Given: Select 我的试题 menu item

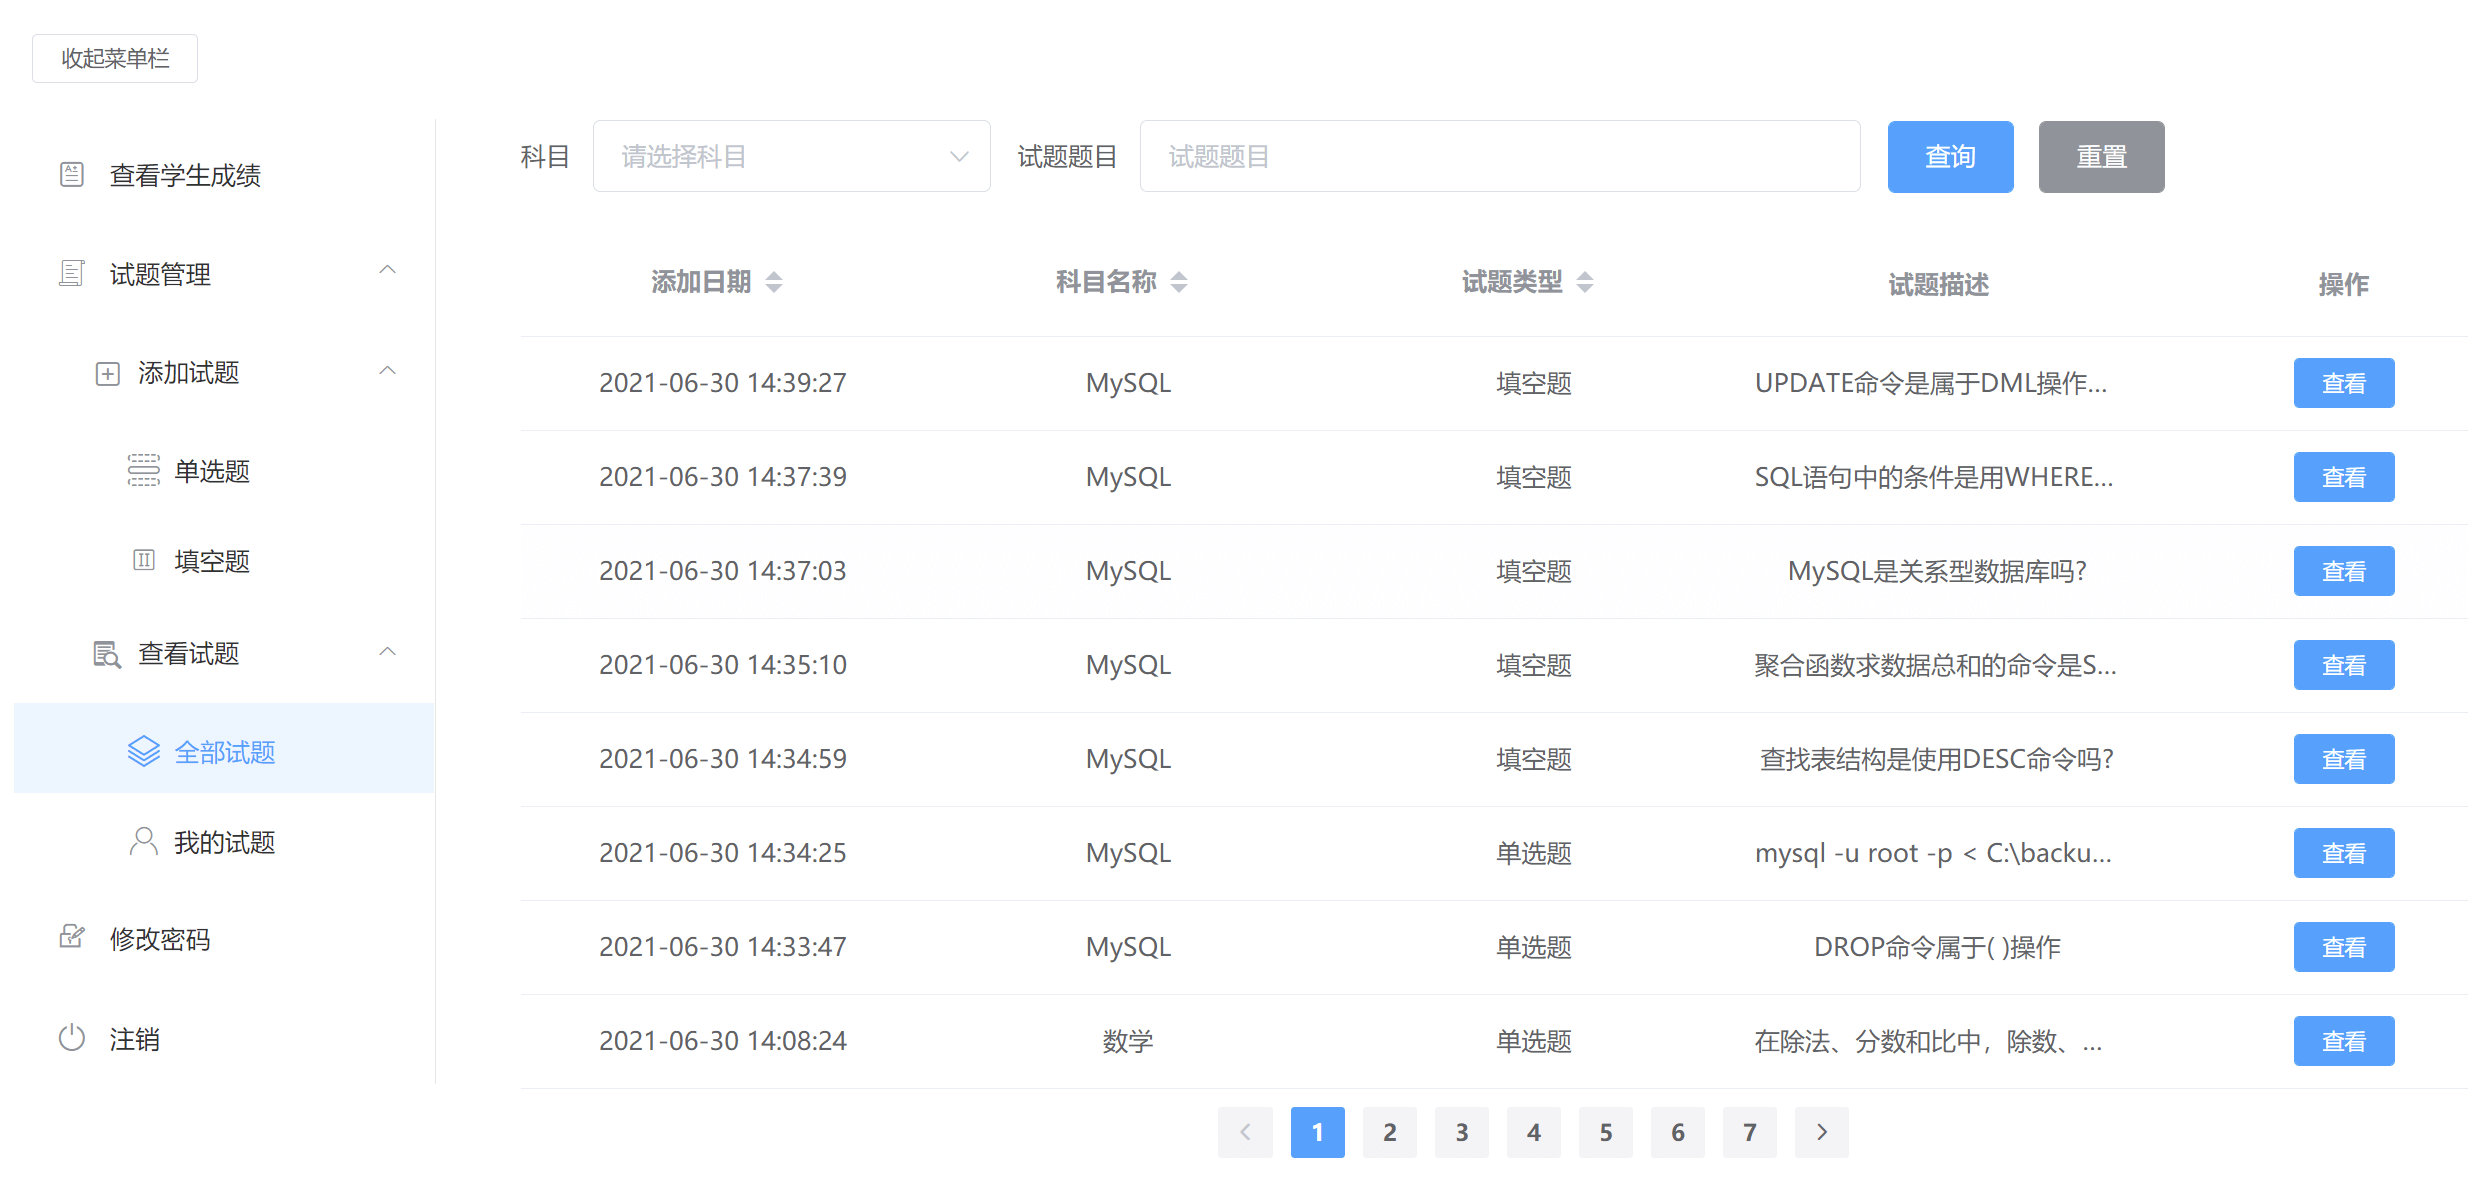Looking at the screenshot, I should tap(225, 842).
